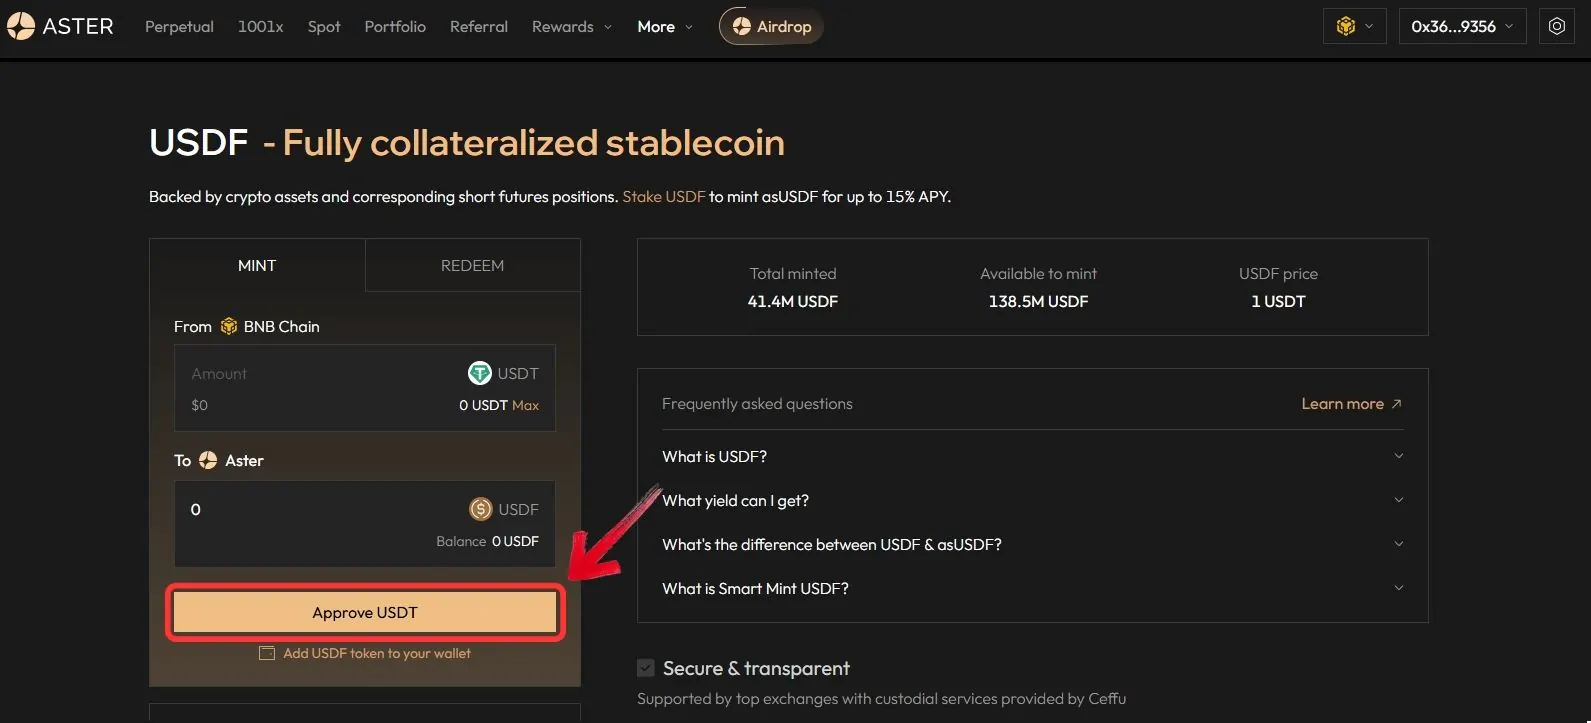The height and width of the screenshot is (723, 1591).
Task: Open the BNB chain network selector icon
Action: (1354, 26)
